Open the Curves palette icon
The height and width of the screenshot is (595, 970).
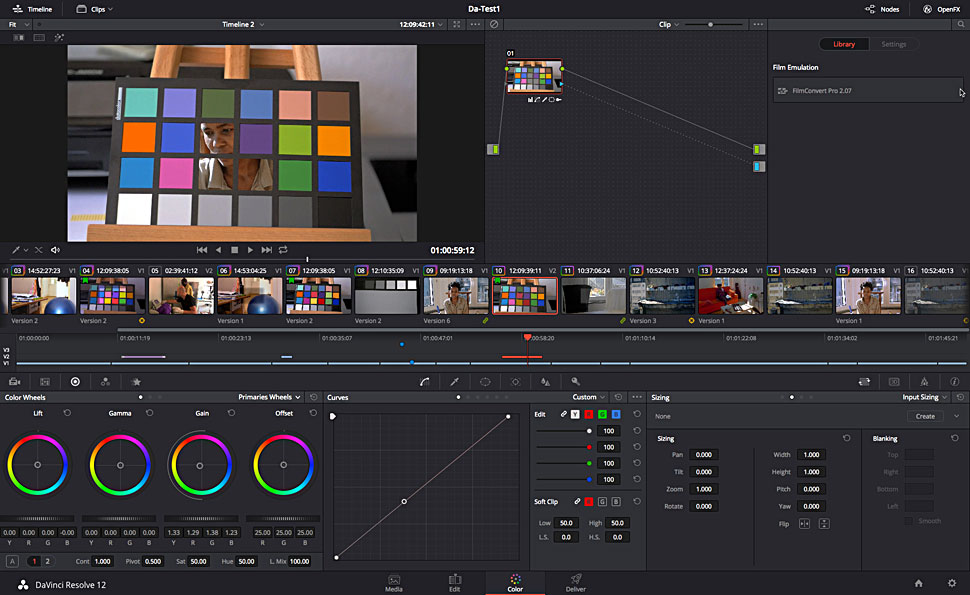click(x=424, y=381)
